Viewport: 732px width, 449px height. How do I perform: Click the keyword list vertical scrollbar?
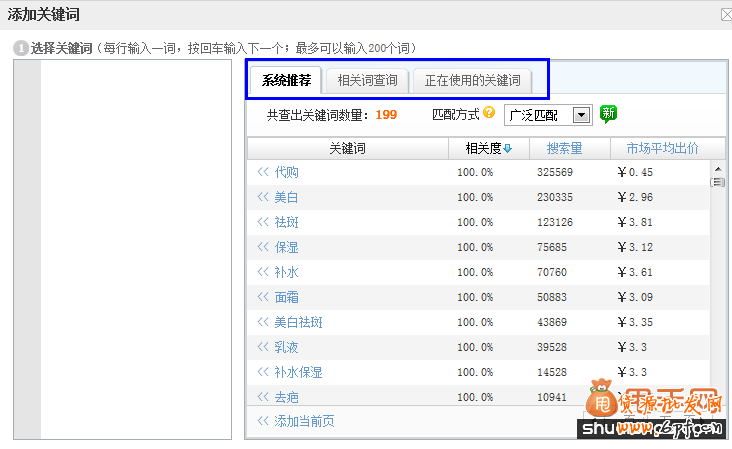pos(717,280)
